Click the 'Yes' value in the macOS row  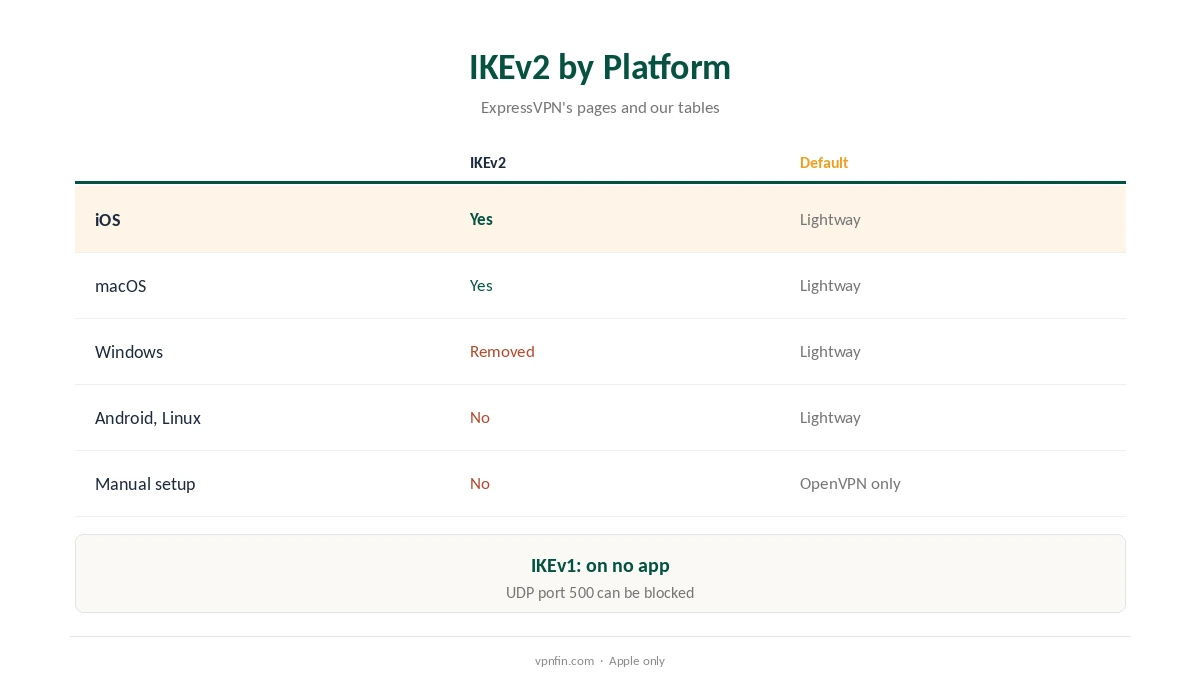[481, 285]
